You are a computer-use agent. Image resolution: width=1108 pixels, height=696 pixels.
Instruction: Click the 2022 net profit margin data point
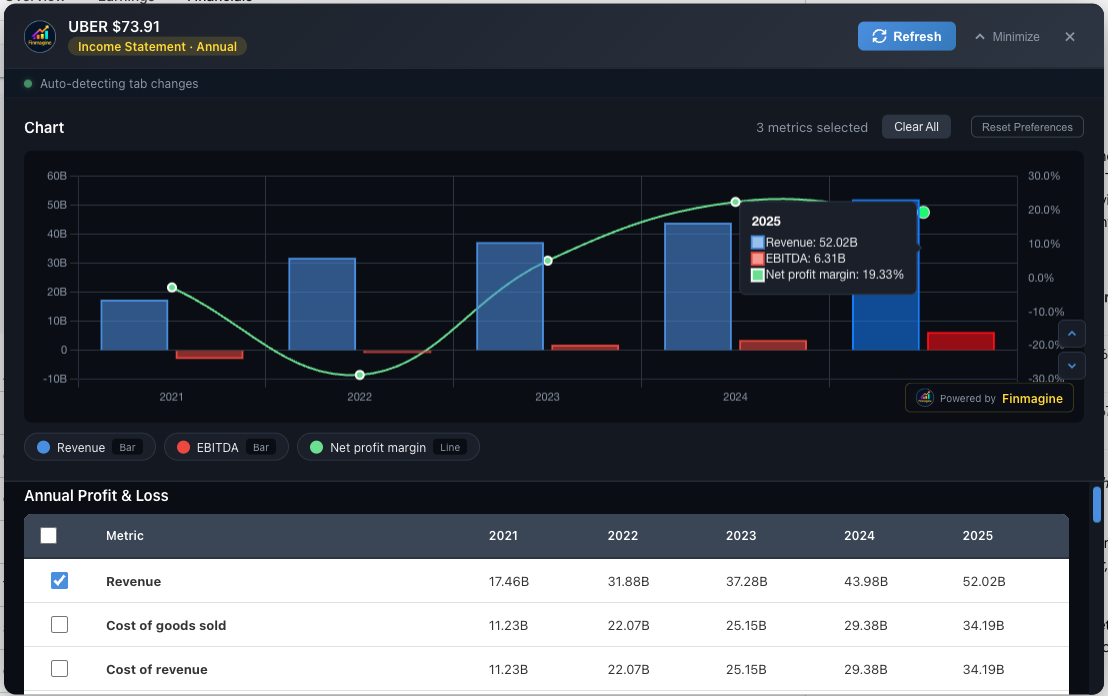tap(360, 375)
